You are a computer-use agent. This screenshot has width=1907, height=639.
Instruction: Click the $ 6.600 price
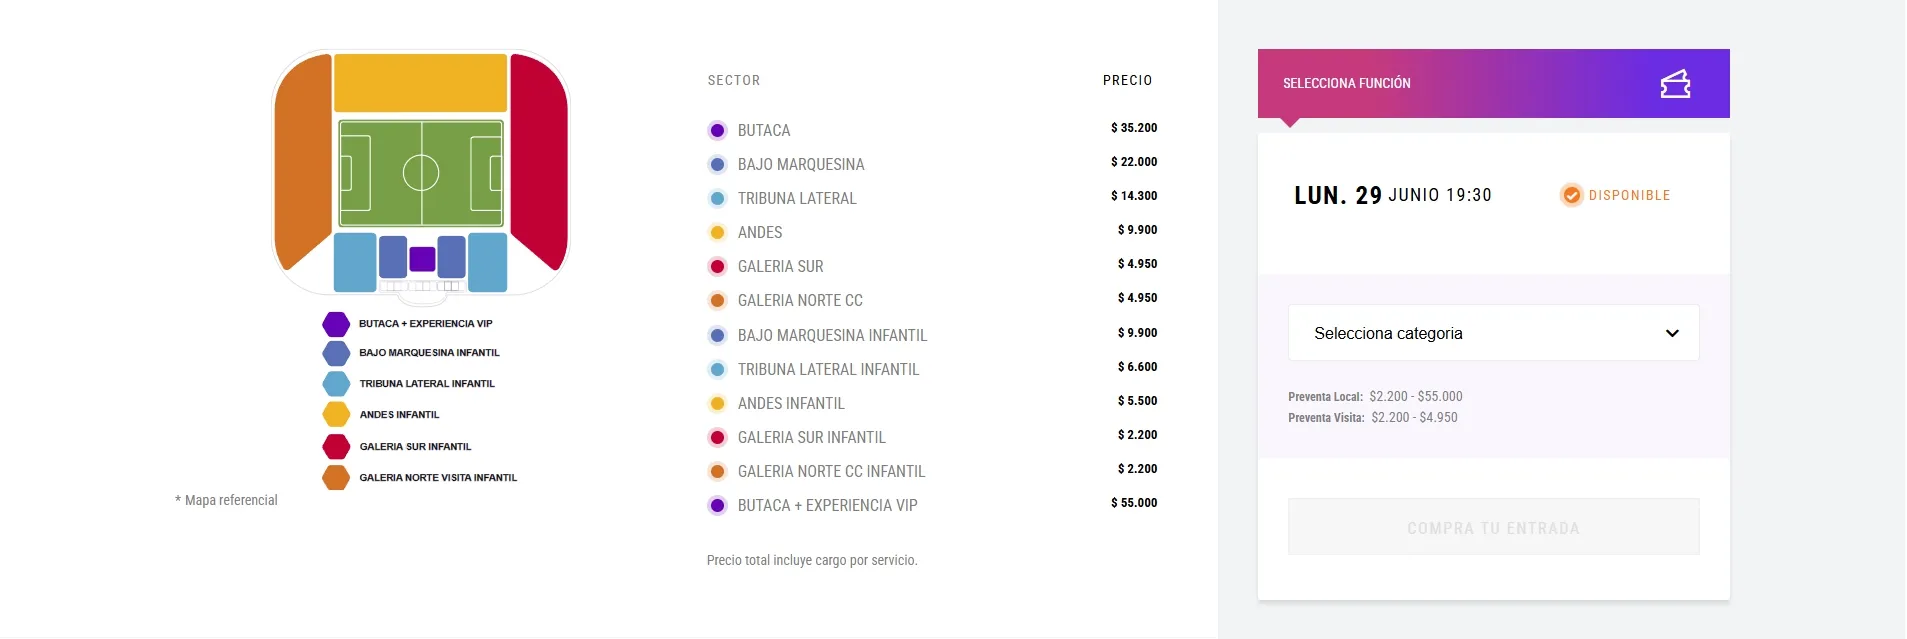pyautogui.click(x=1138, y=367)
